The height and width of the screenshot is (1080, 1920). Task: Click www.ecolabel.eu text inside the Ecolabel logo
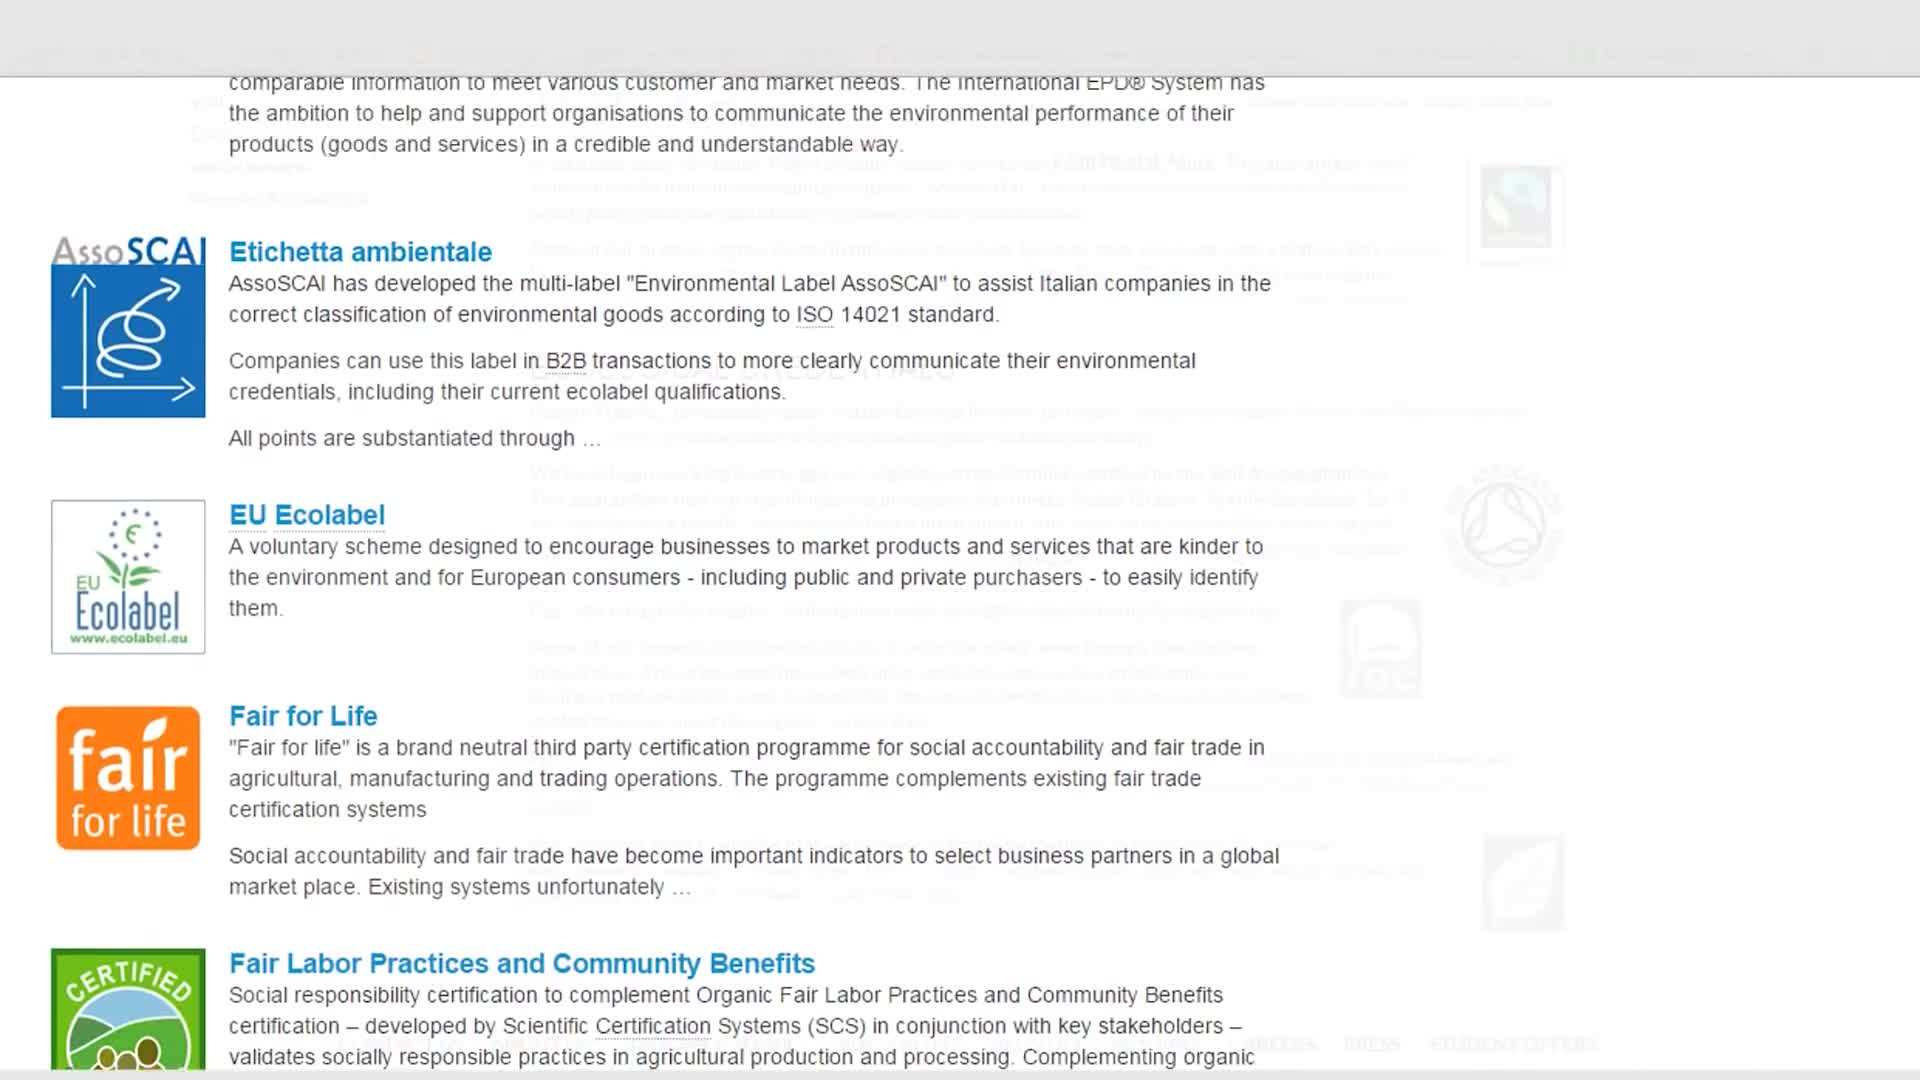128,638
